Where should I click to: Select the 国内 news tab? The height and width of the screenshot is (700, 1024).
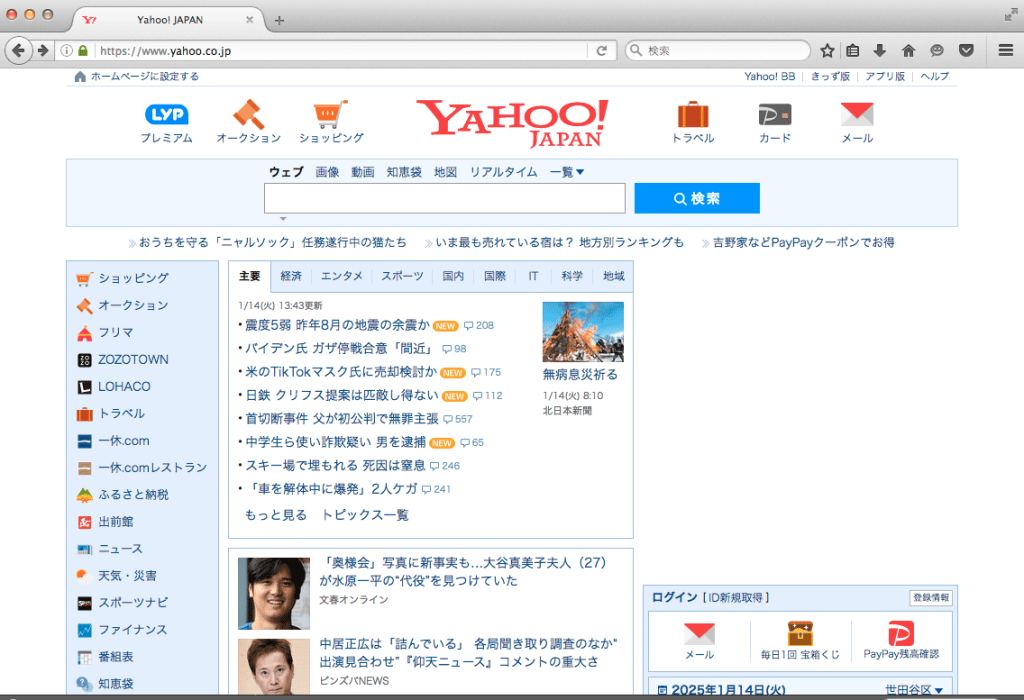click(453, 276)
